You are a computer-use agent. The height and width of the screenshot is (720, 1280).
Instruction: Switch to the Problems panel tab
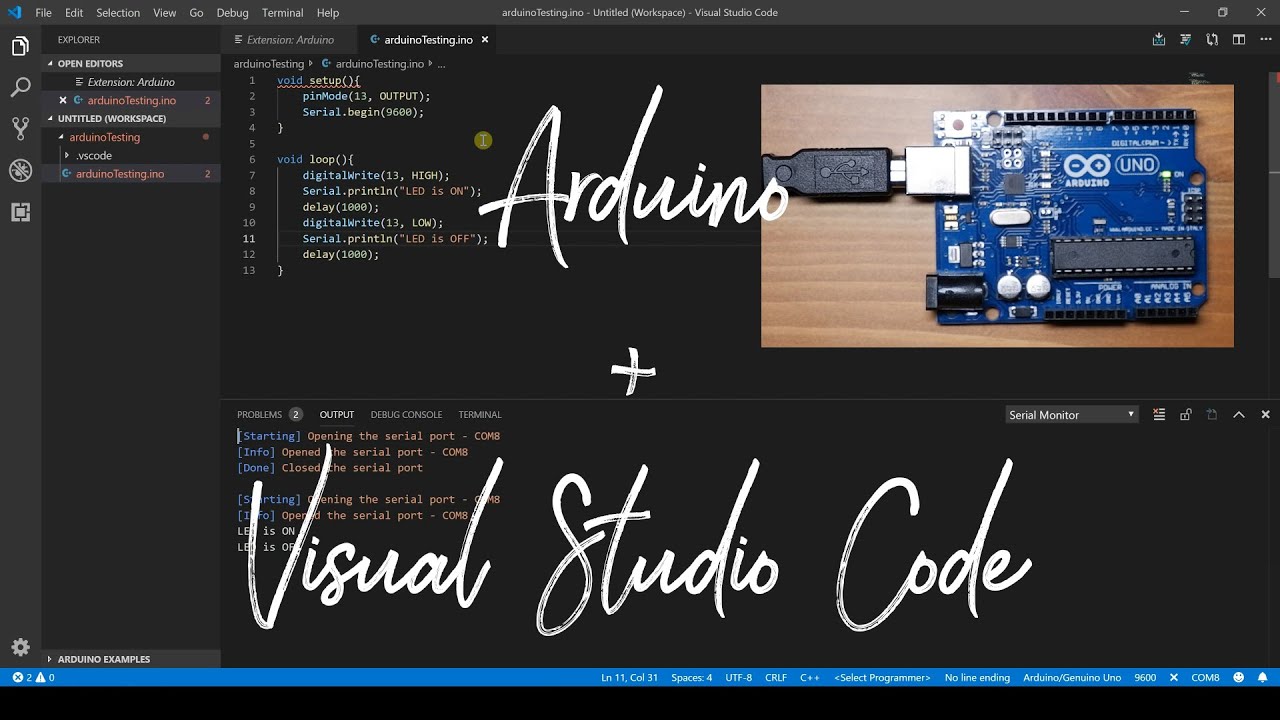pos(269,414)
